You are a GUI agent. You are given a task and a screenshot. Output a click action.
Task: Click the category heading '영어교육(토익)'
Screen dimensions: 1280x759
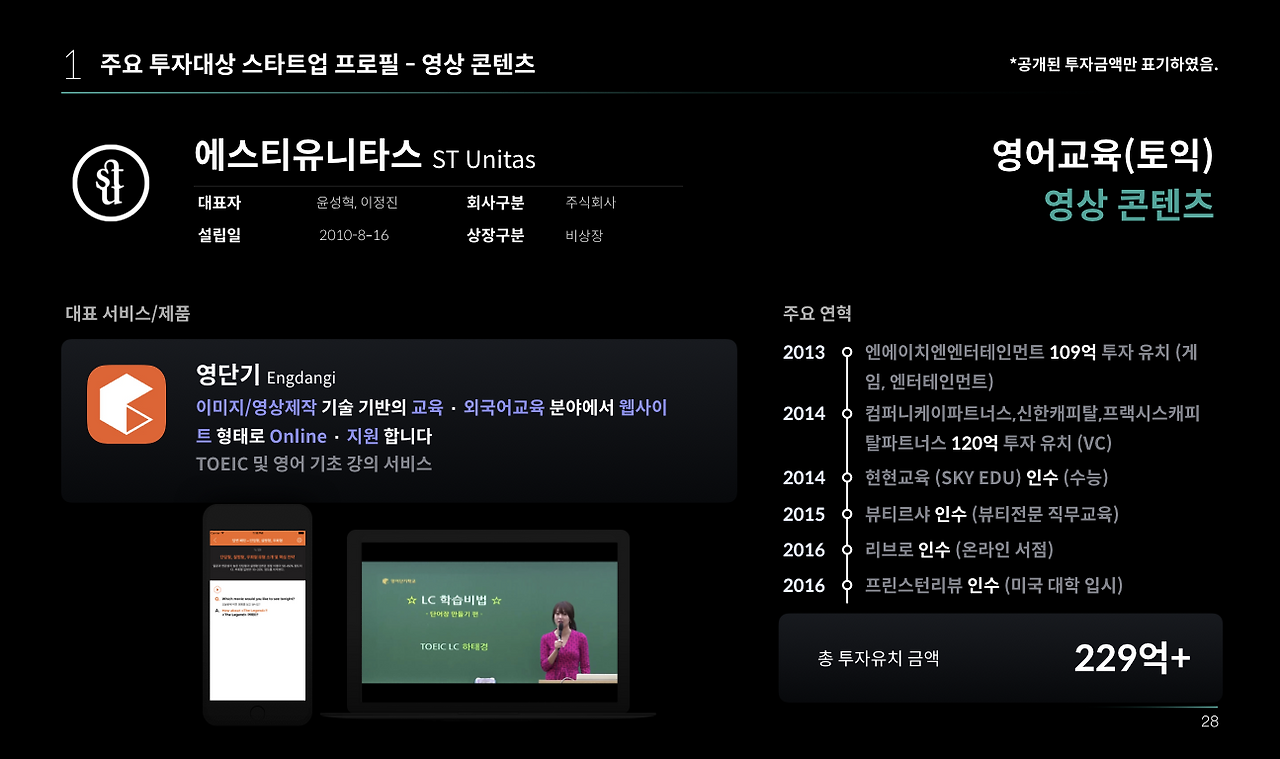(1103, 155)
